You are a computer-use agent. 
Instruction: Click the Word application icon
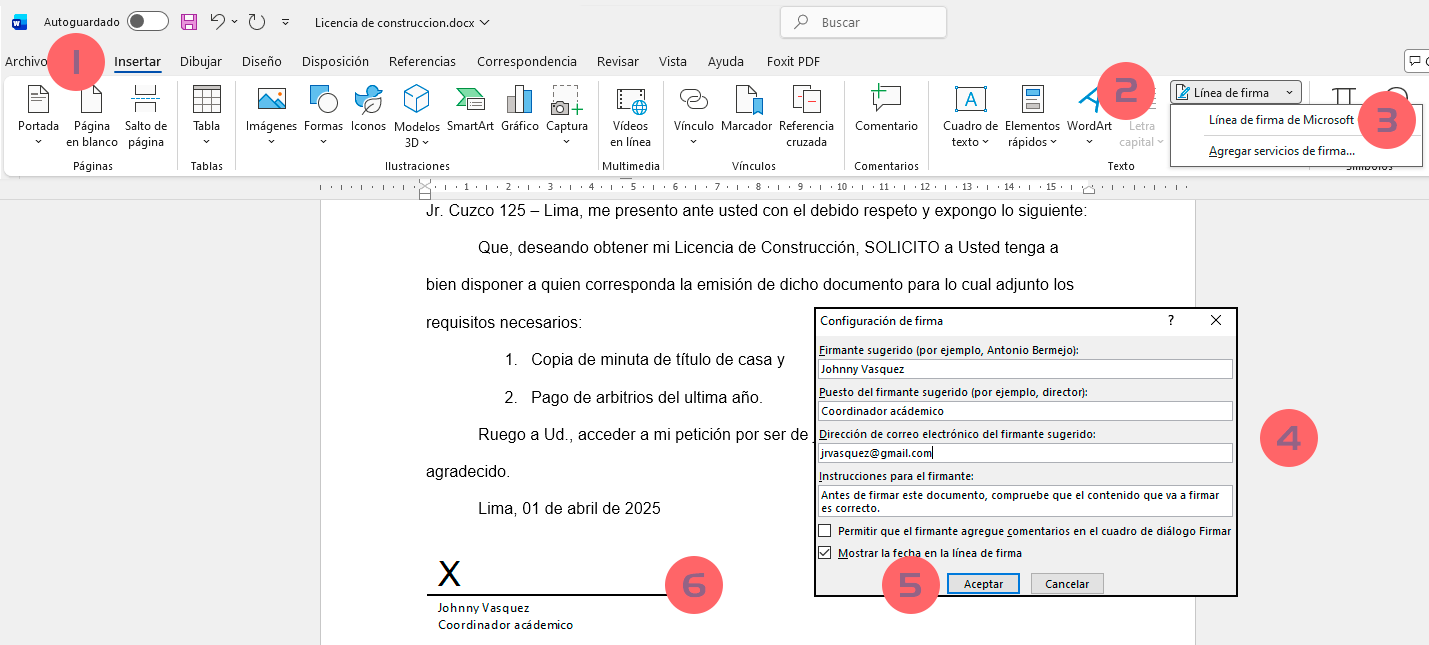click(x=20, y=21)
